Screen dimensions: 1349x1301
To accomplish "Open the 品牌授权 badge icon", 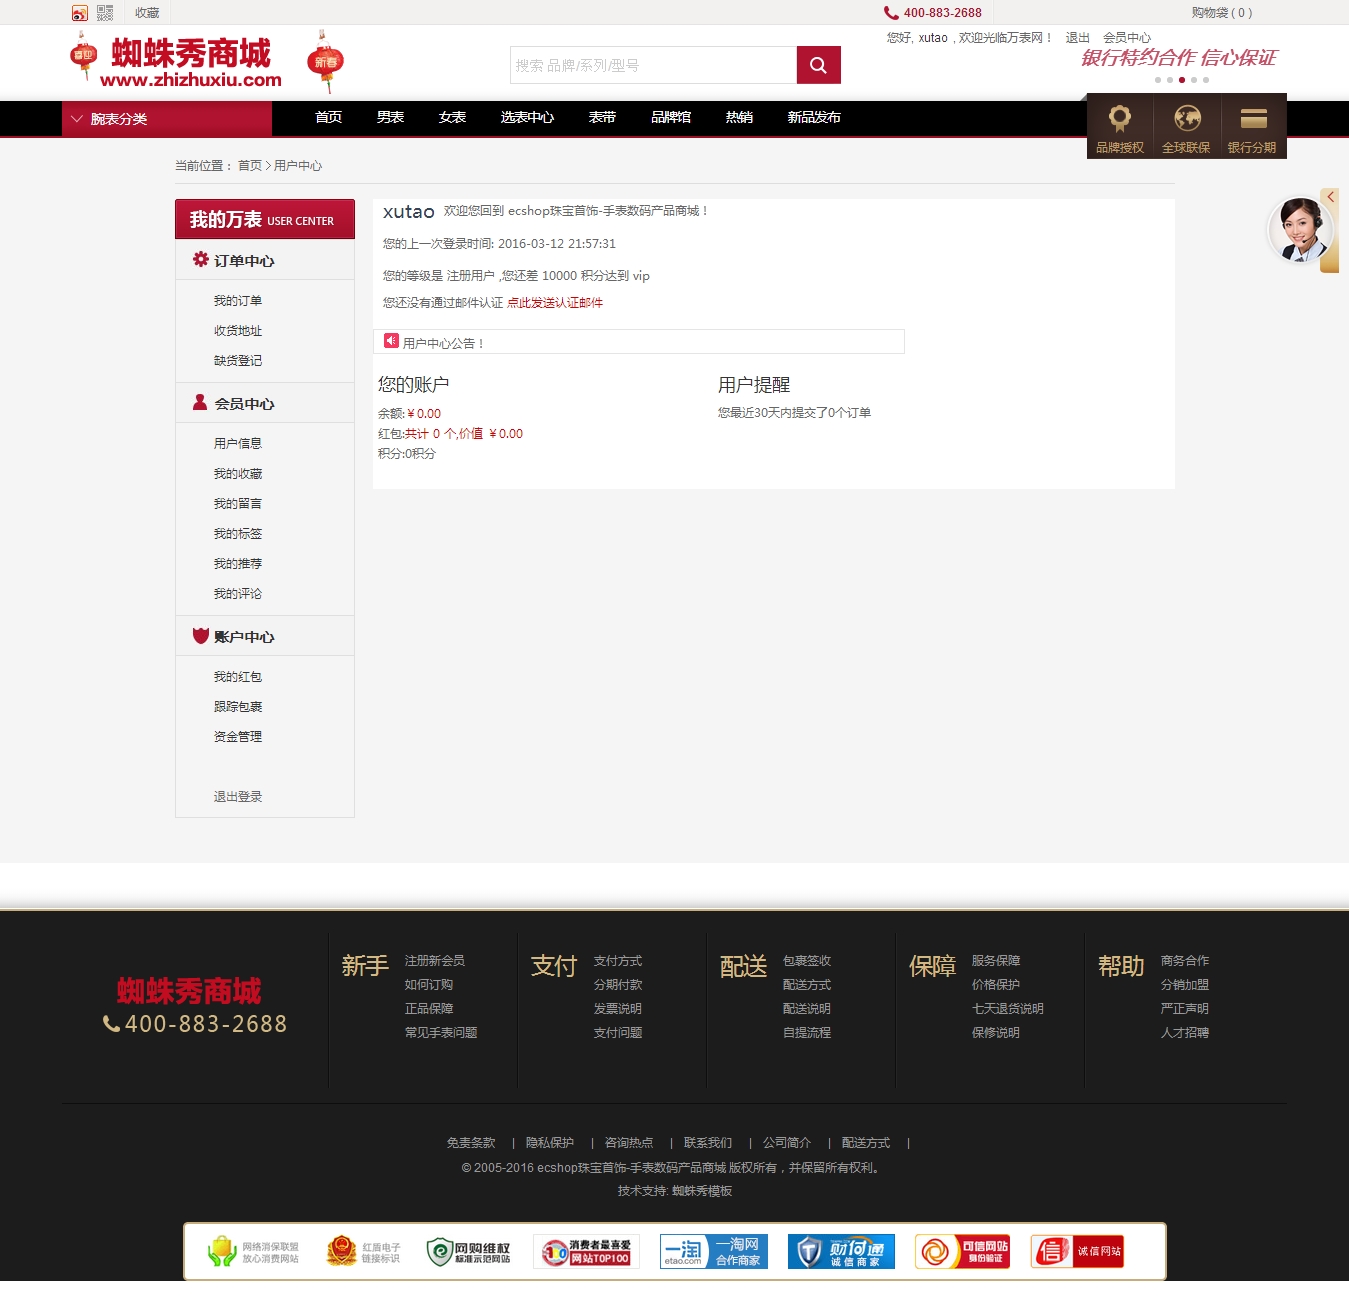I will (x=1119, y=120).
